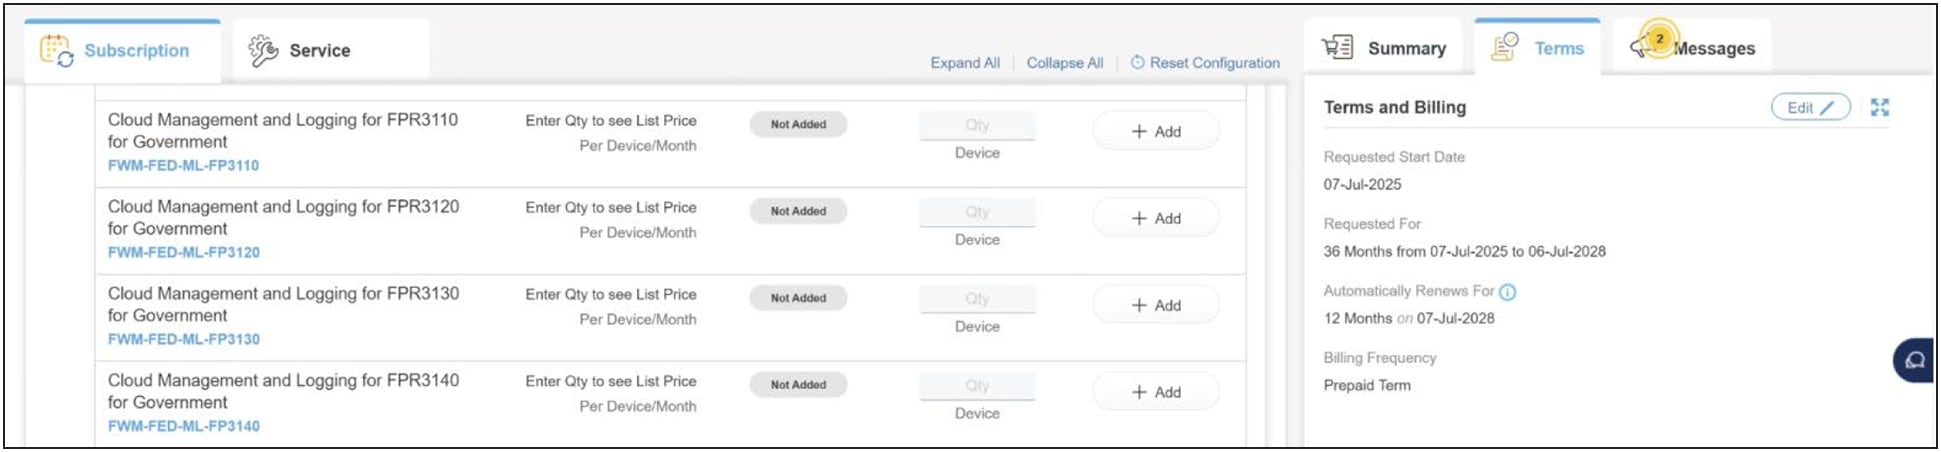This screenshot has height=452, width=1941.
Task: Add Cloud Management for FPR3120 item
Action: [x=1156, y=219]
